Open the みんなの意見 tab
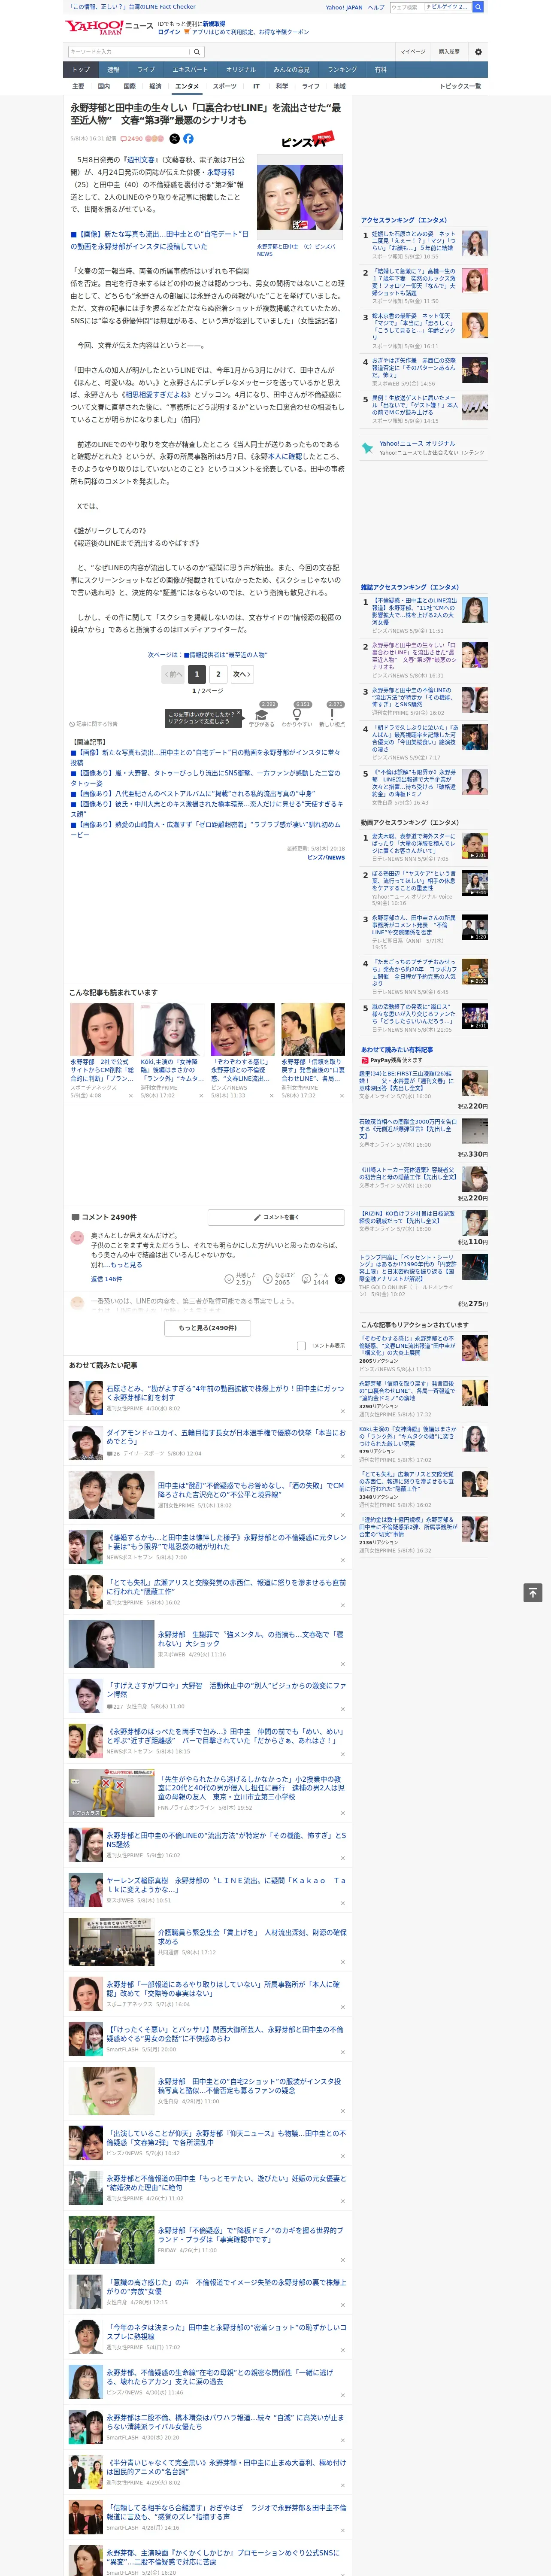Image resolution: width=551 pixels, height=2576 pixels. [x=291, y=70]
